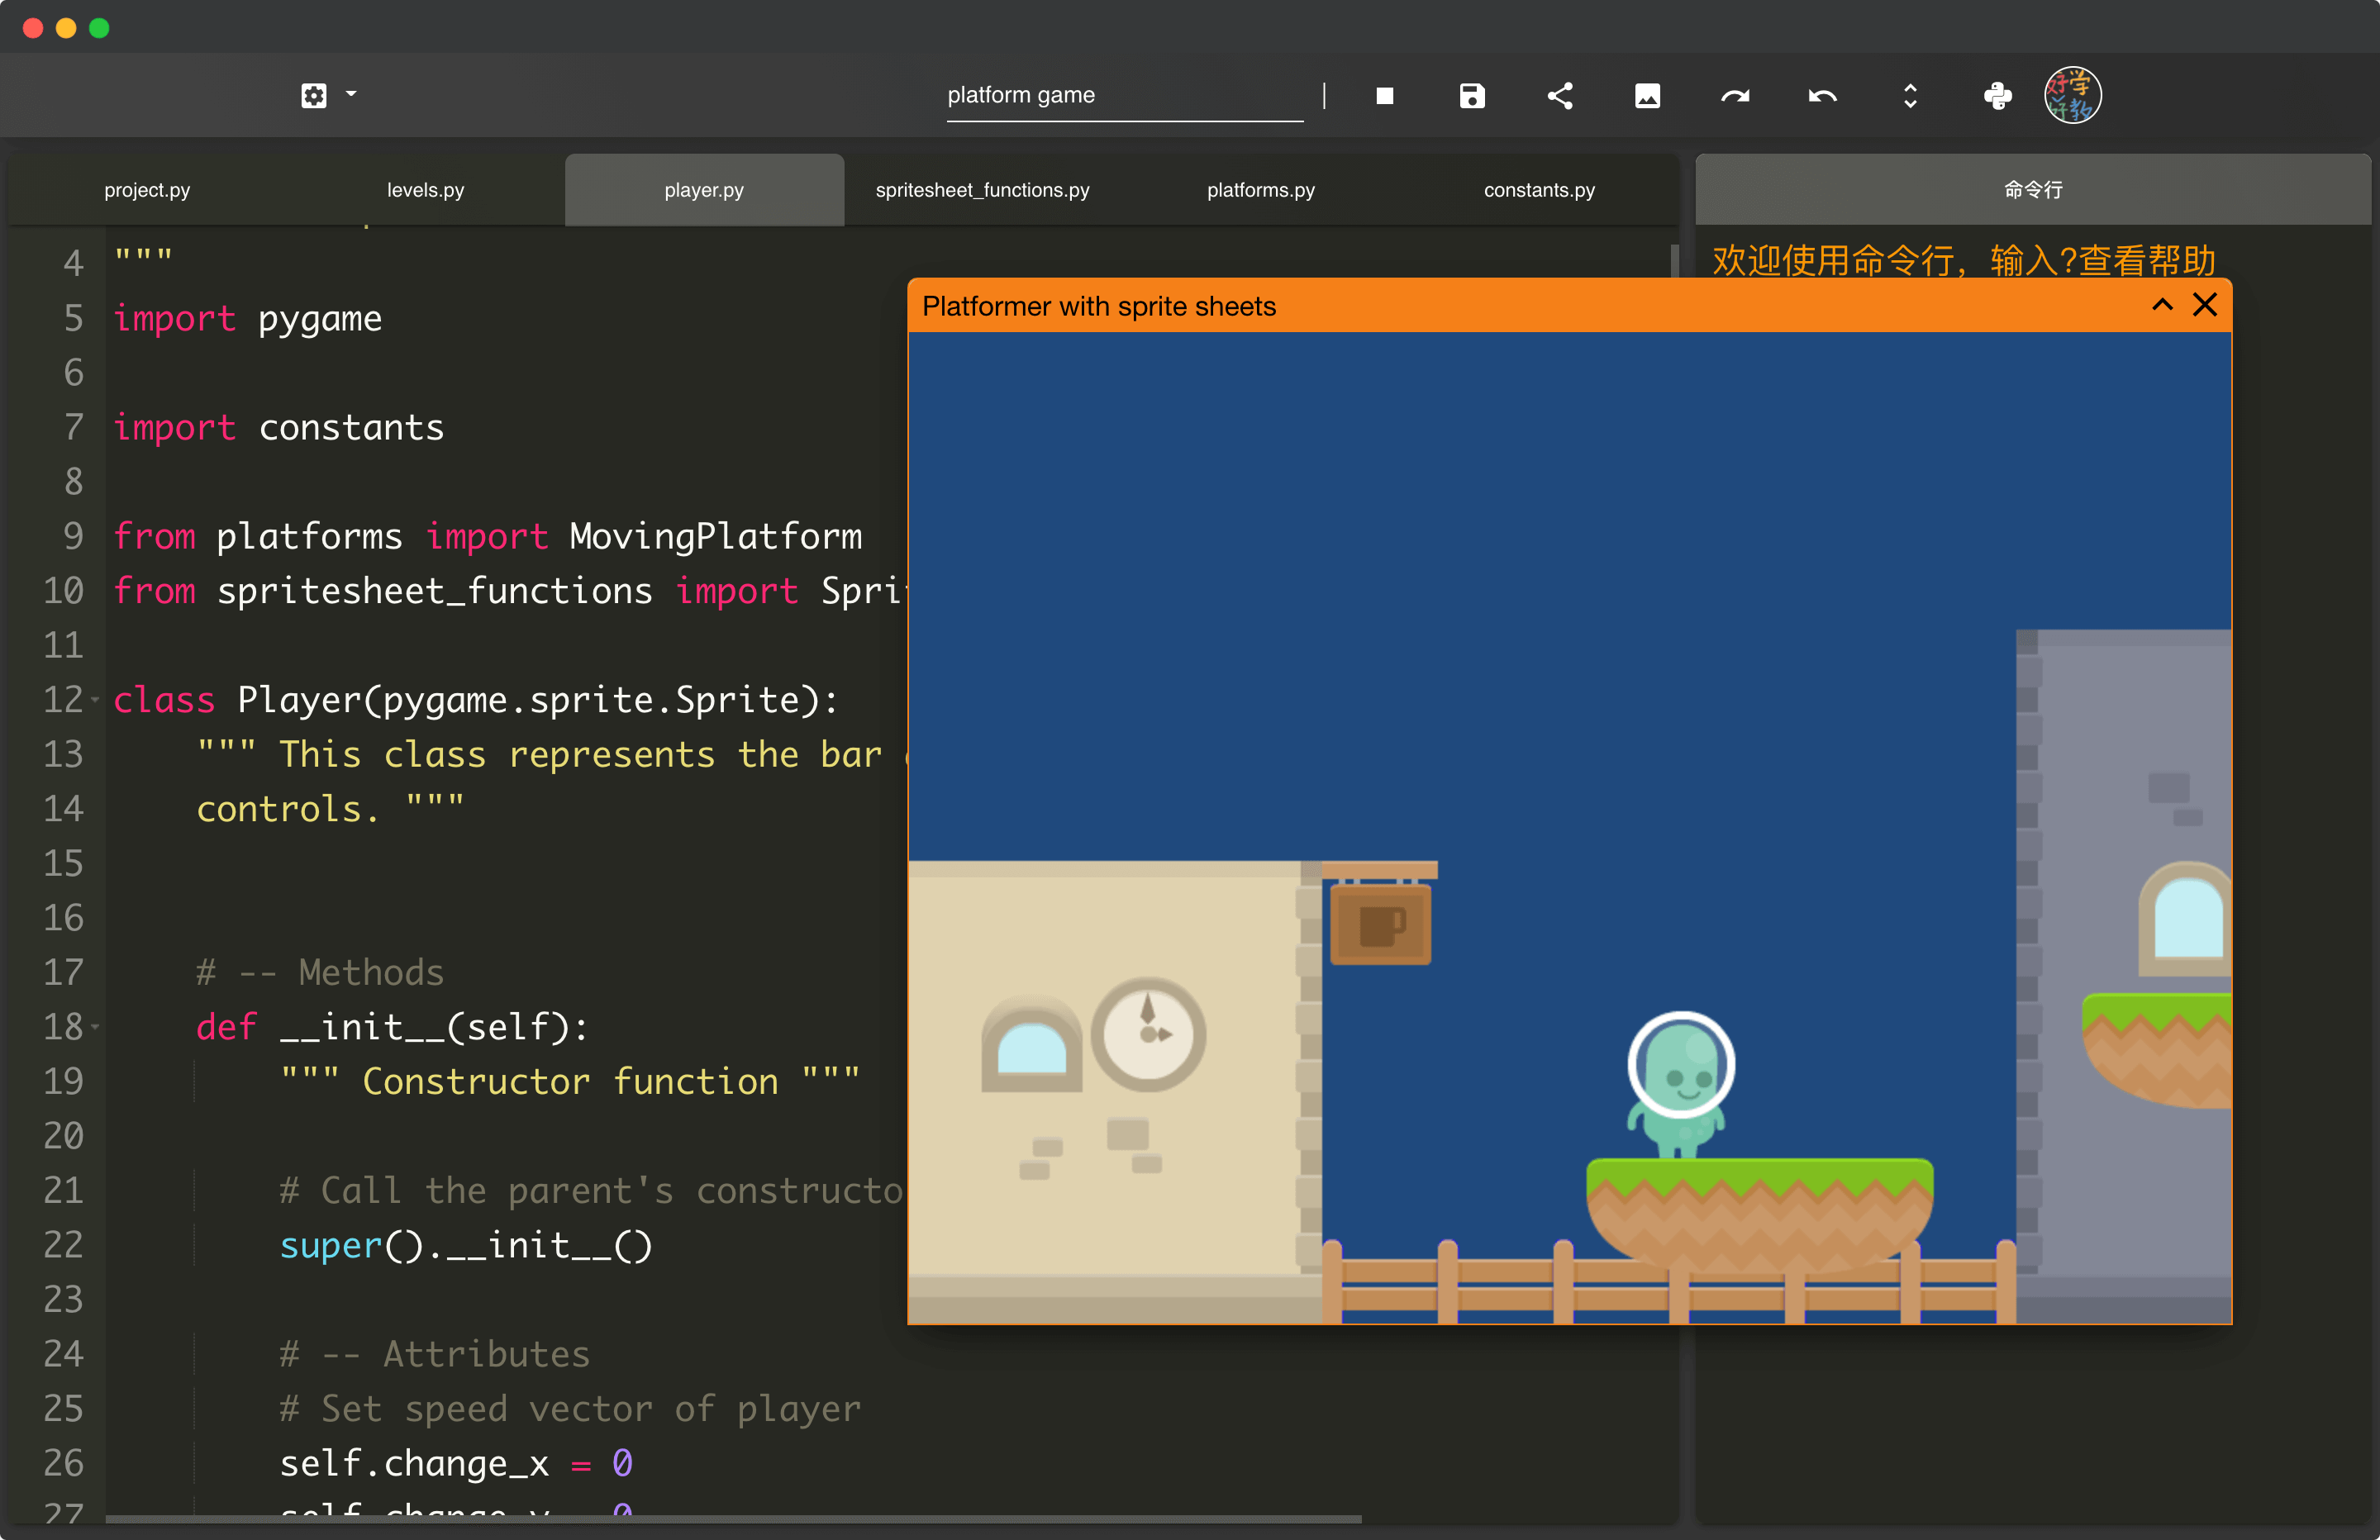Screen dimensions: 2380x1540
Task: Close the Platformer with sprite sheets window
Action: pos(2205,305)
